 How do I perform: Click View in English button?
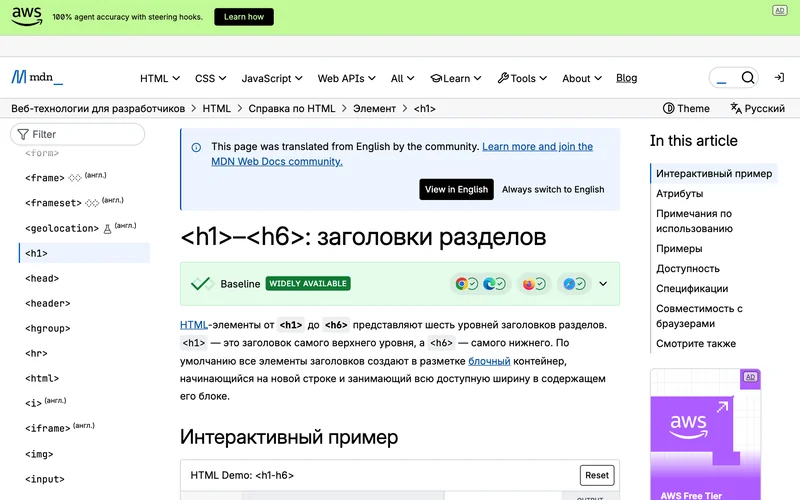tap(456, 189)
